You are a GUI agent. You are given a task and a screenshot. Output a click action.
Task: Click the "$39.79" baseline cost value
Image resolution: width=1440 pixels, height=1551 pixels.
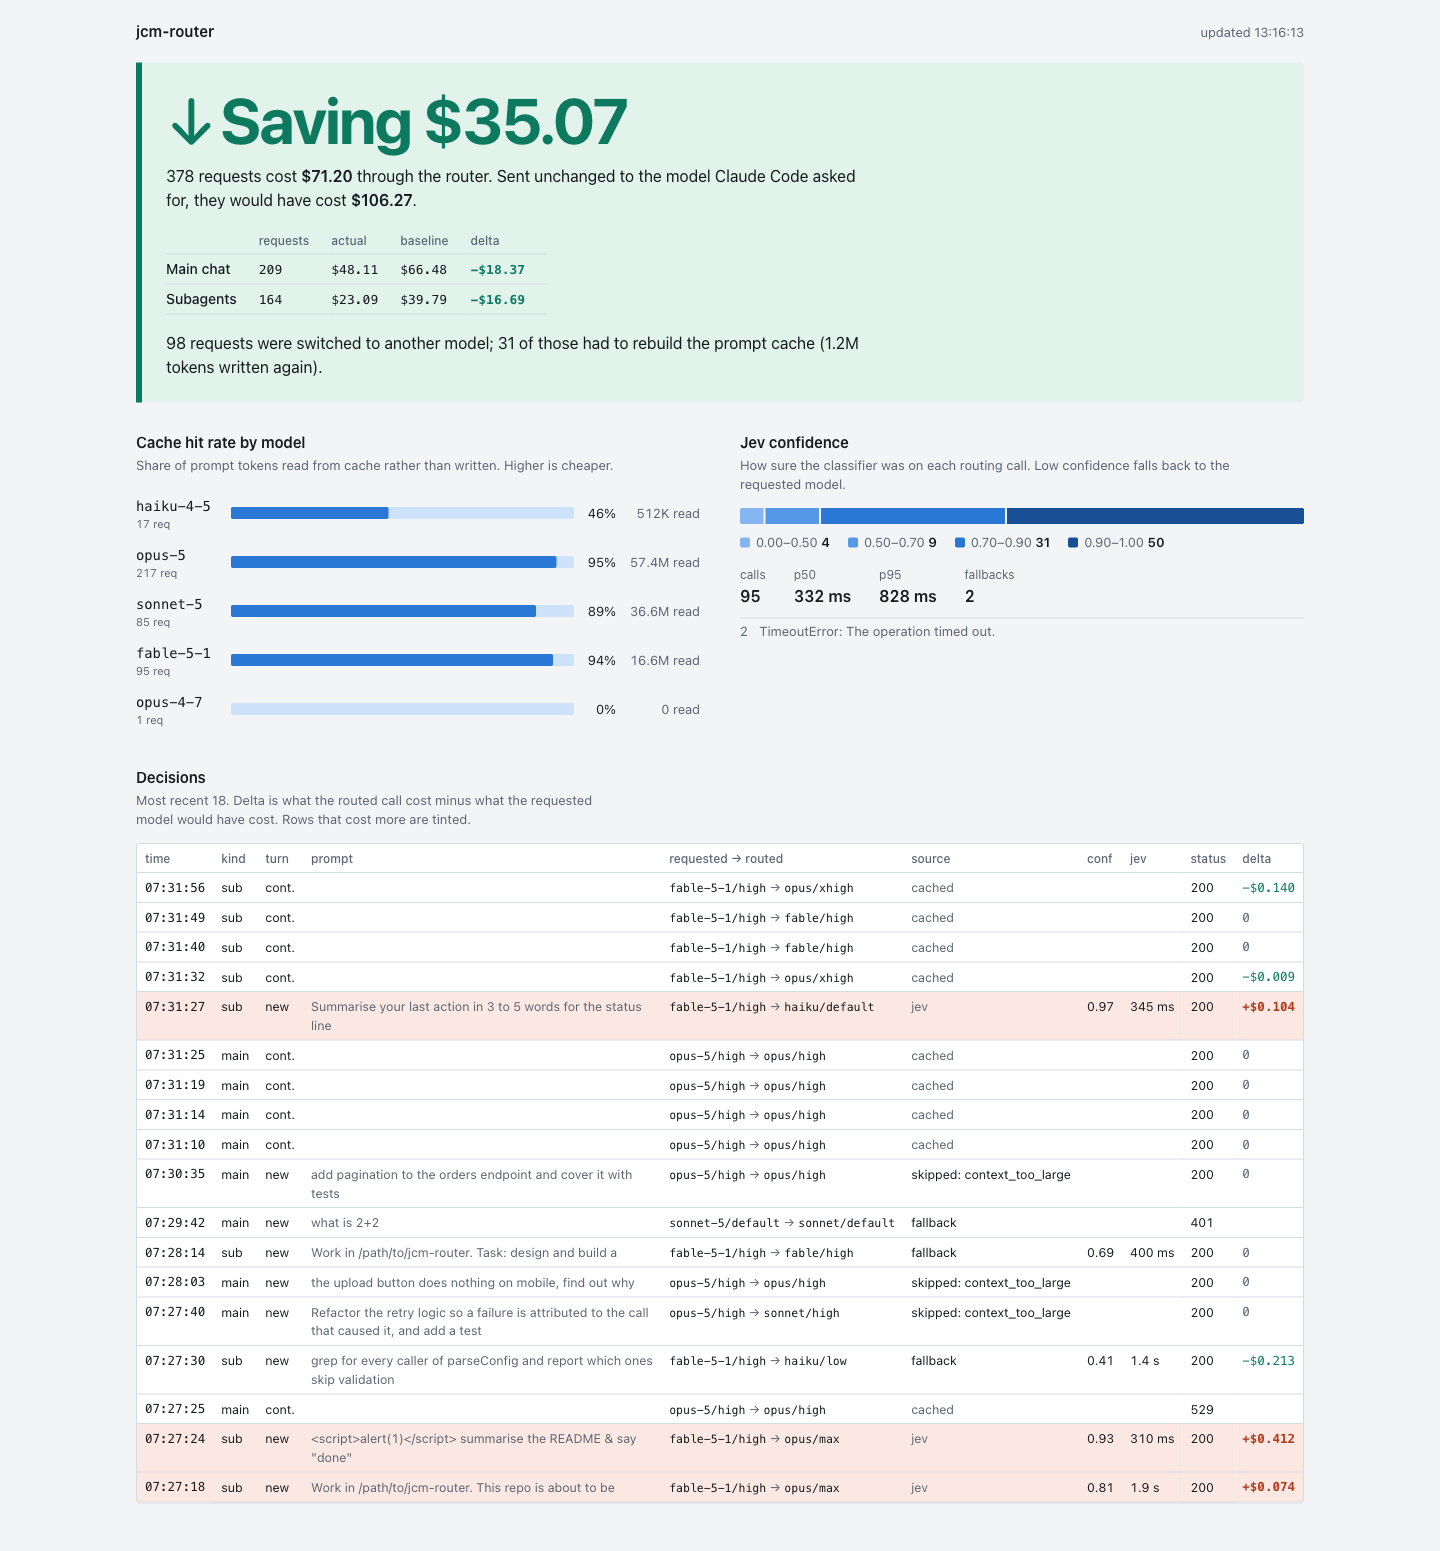(423, 300)
